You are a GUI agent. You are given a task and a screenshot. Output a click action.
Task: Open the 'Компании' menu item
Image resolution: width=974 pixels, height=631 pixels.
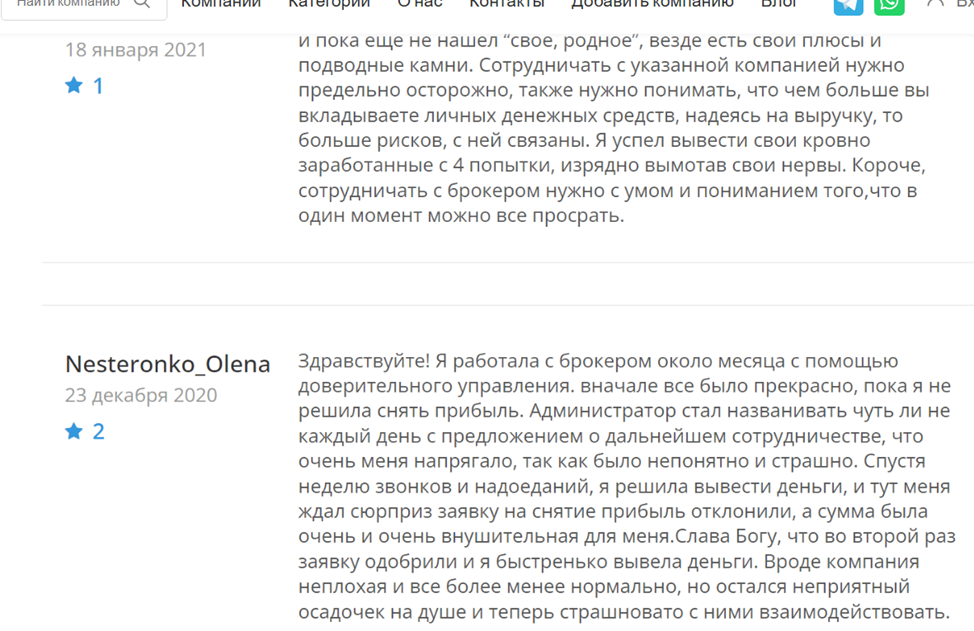point(221,4)
